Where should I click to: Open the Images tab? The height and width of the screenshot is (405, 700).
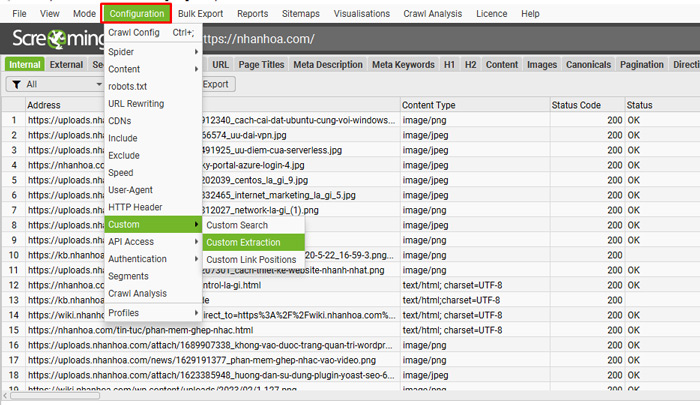[542, 65]
